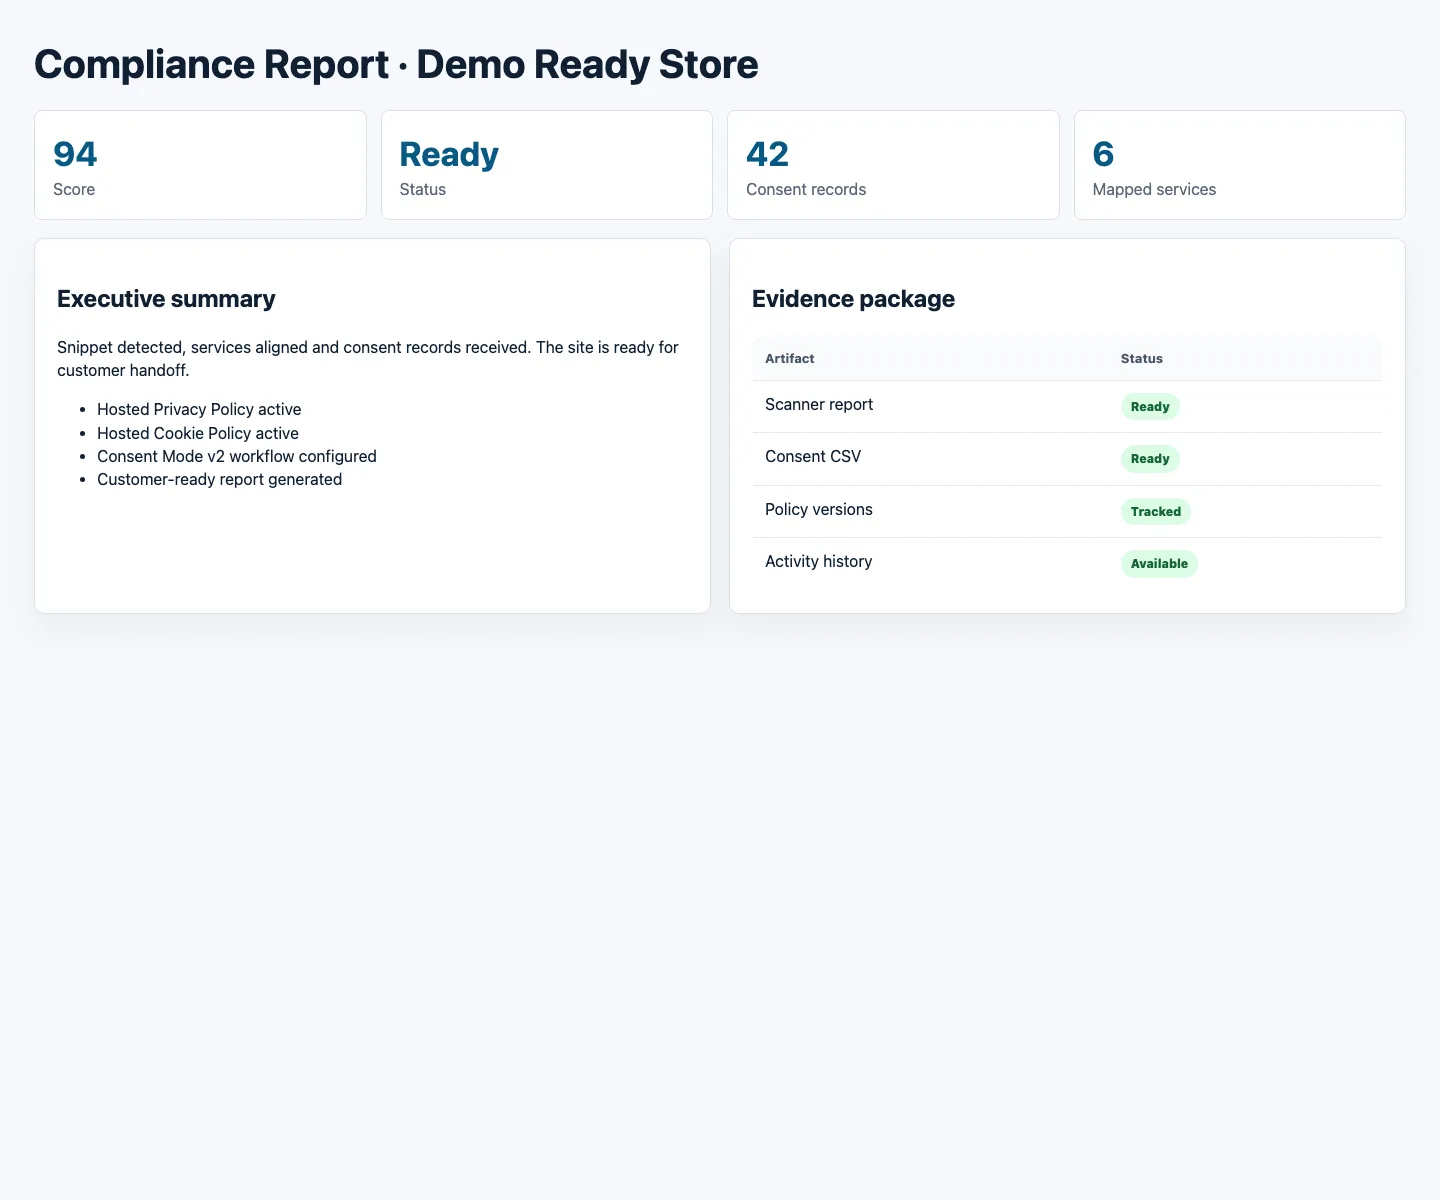Screen dimensions: 1440x1200
Task: Click the 'Tracked' status badge
Action: click(x=1156, y=512)
